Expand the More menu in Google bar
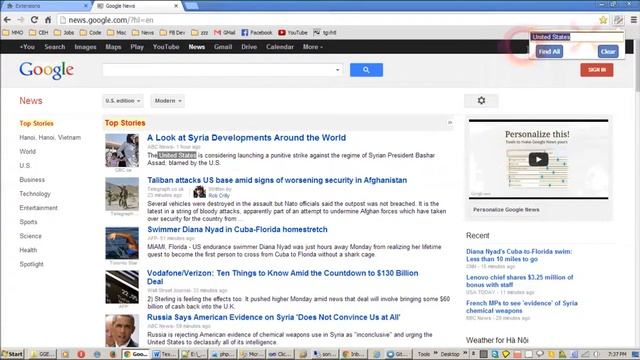Image resolution: width=640 pixels, height=360 pixels. [313, 47]
